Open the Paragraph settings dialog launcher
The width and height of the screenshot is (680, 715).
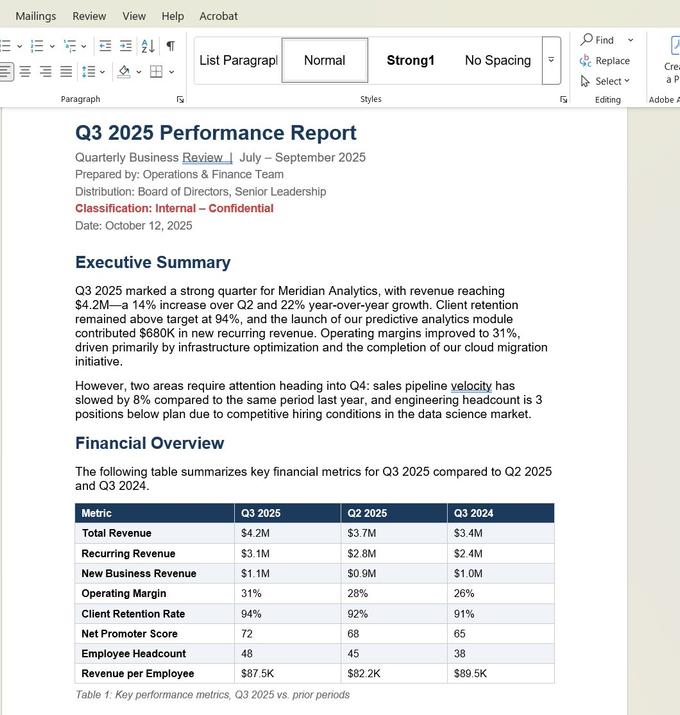point(180,99)
